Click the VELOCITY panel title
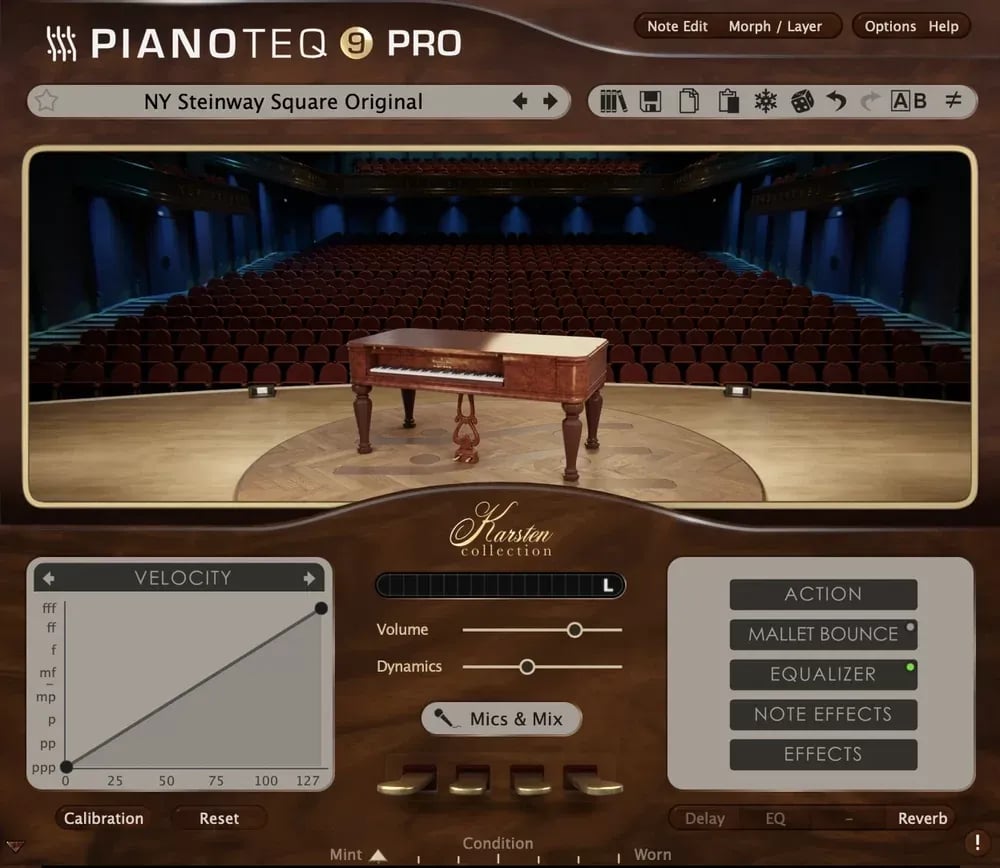The image size is (1000, 868). [x=183, y=578]
